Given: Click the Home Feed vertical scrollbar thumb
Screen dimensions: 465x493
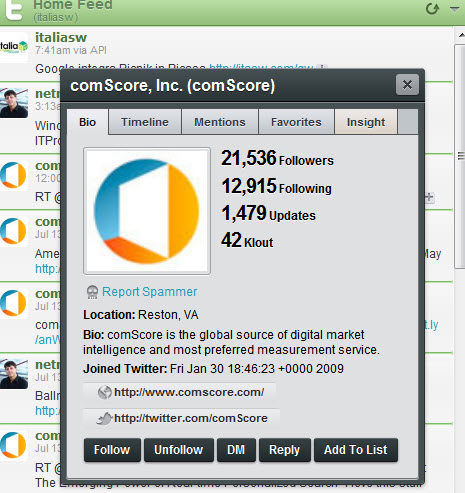Looking at the screenshot, I should tap(460, 156).
